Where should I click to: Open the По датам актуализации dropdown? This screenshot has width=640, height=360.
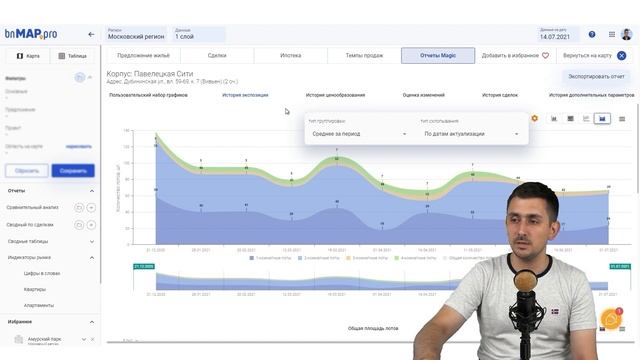tap(471, 134)
